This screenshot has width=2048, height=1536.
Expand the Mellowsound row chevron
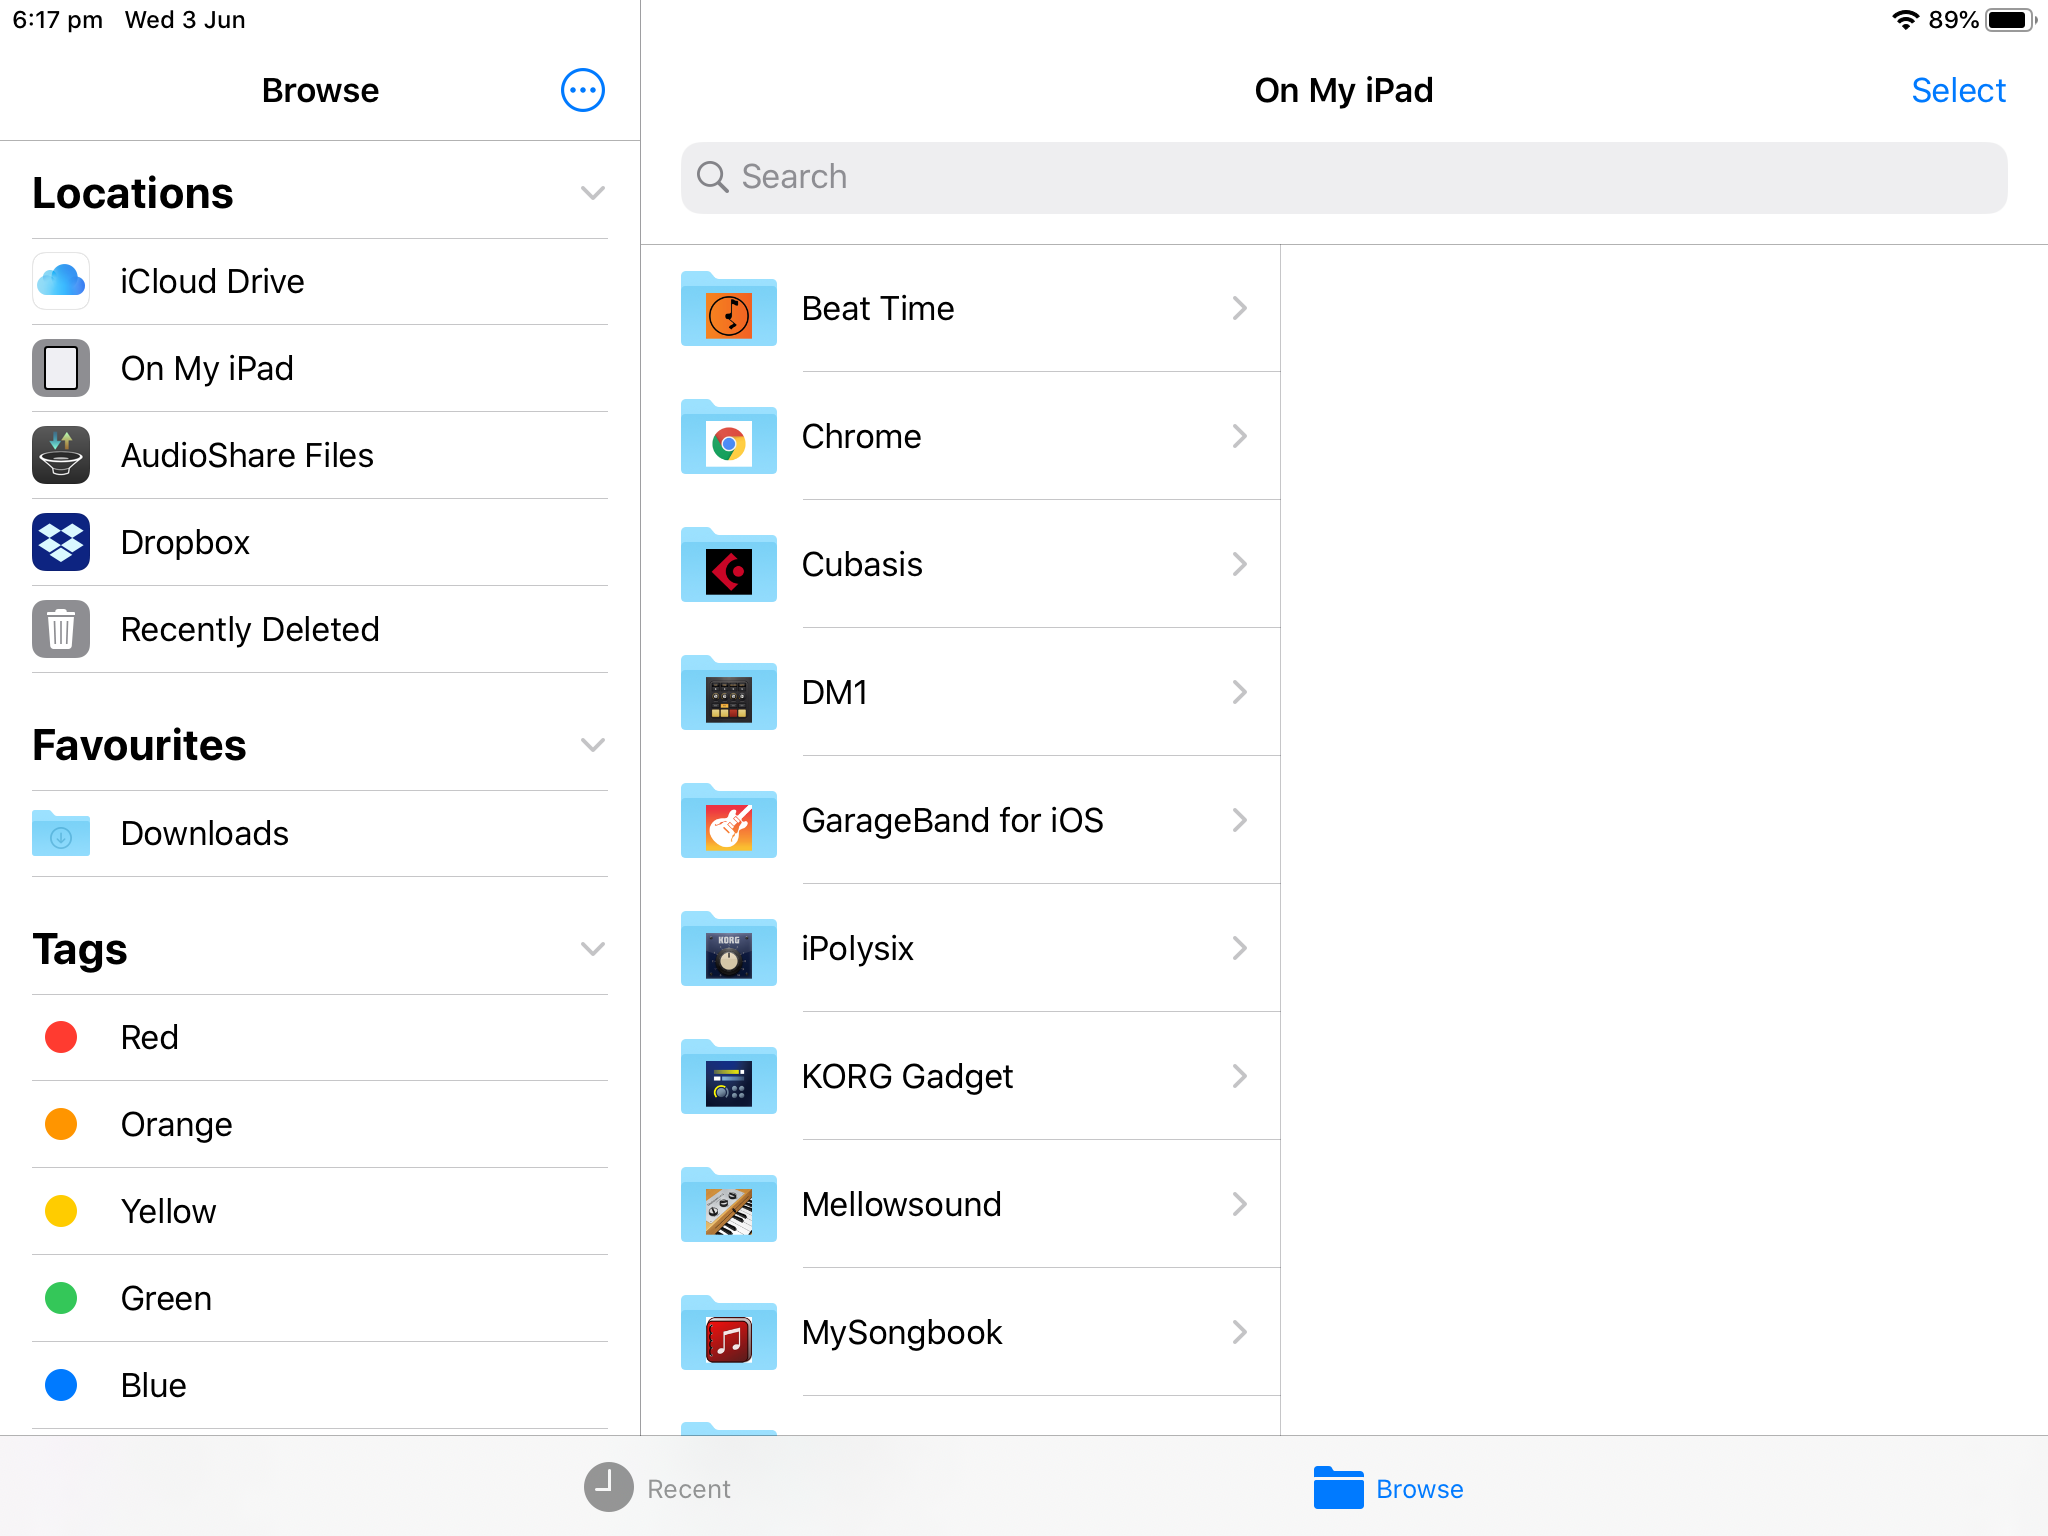tap(1240, 1204)
